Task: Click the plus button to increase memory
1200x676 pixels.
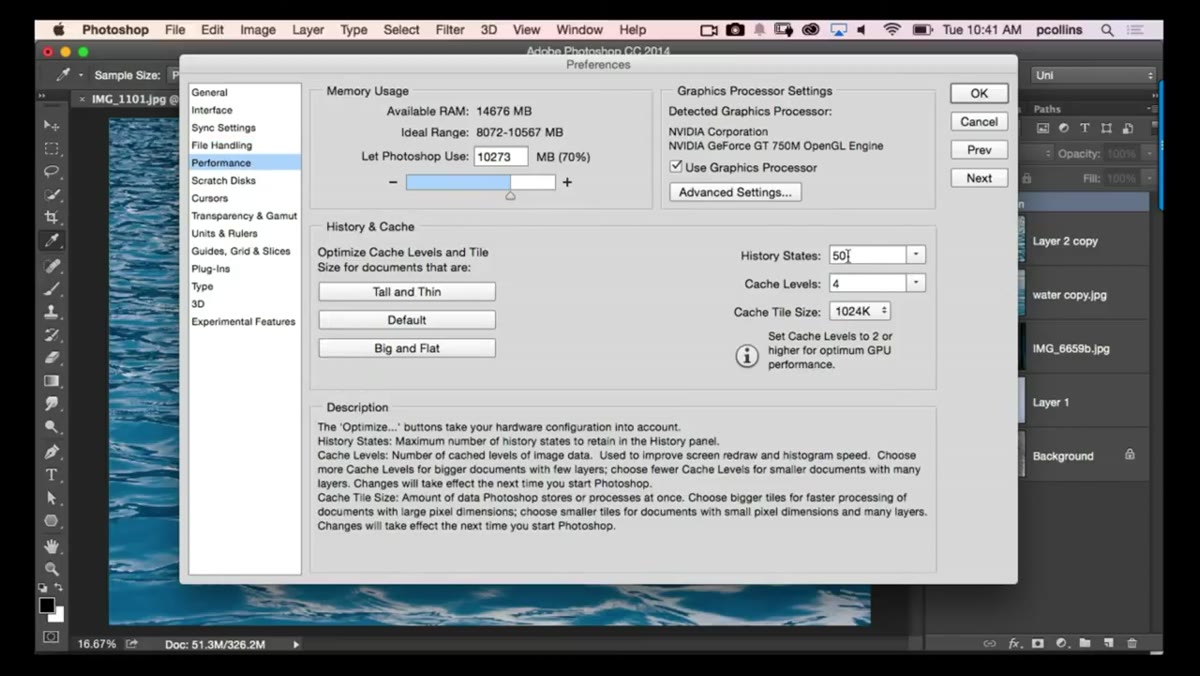Action: (567, 182)
